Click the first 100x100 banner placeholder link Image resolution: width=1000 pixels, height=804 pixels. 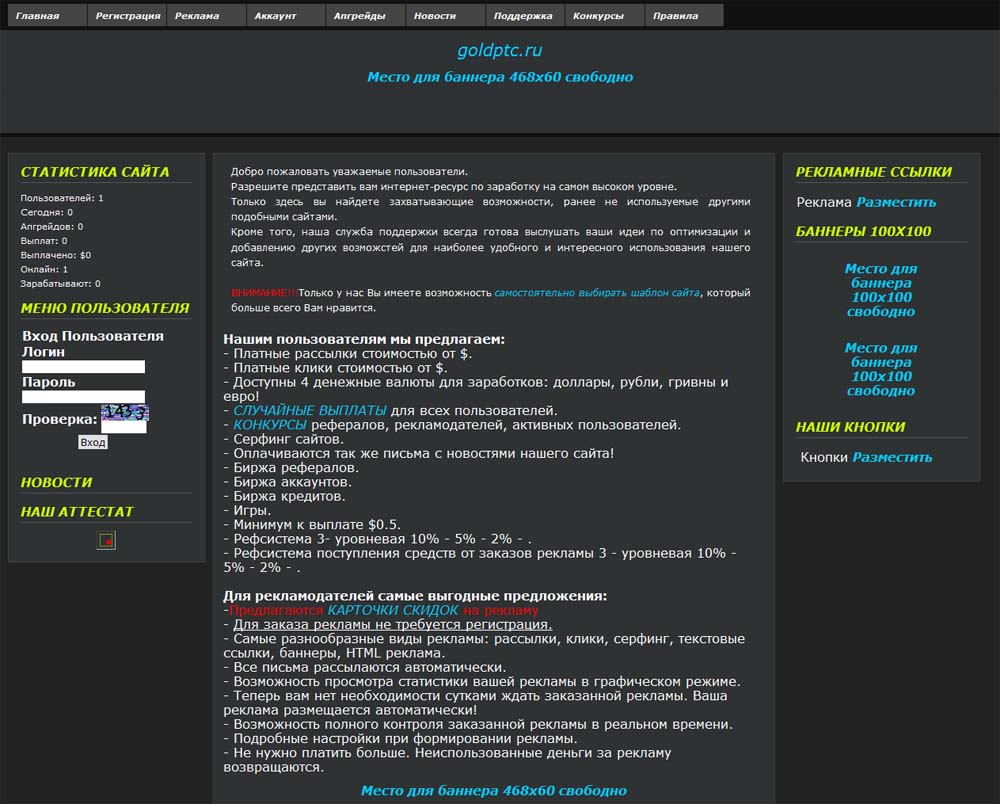881,290
